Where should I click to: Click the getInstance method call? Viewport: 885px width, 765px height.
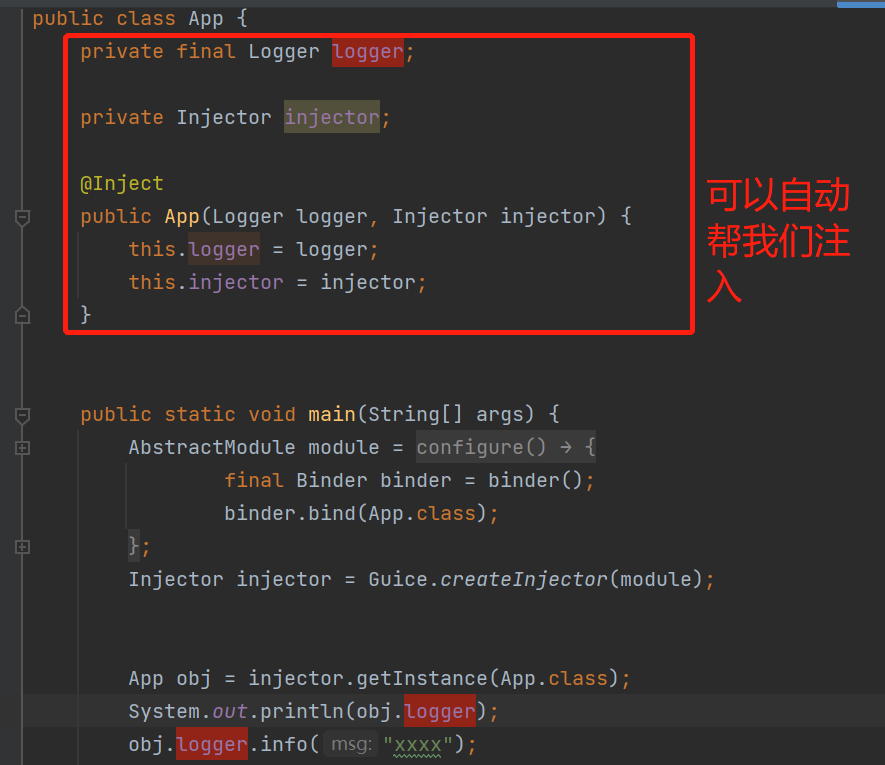(424, 678)
